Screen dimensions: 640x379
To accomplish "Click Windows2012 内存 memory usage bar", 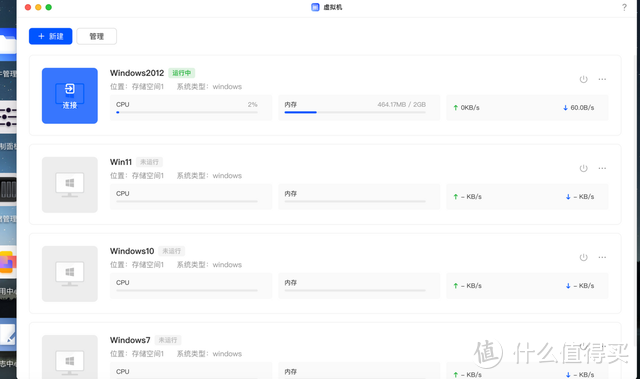I will (355, 112).
